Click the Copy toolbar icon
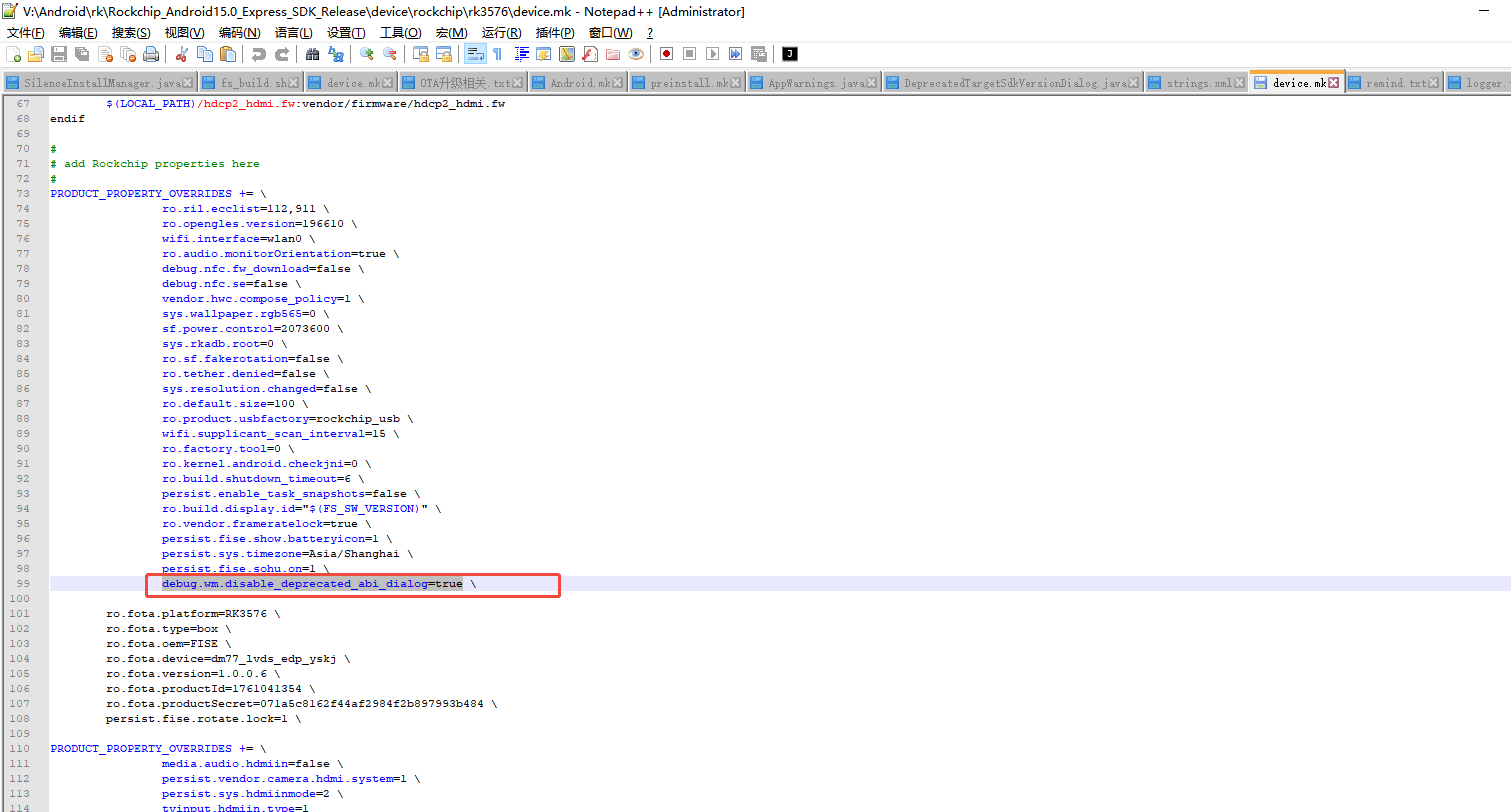 tap(205, 54)
